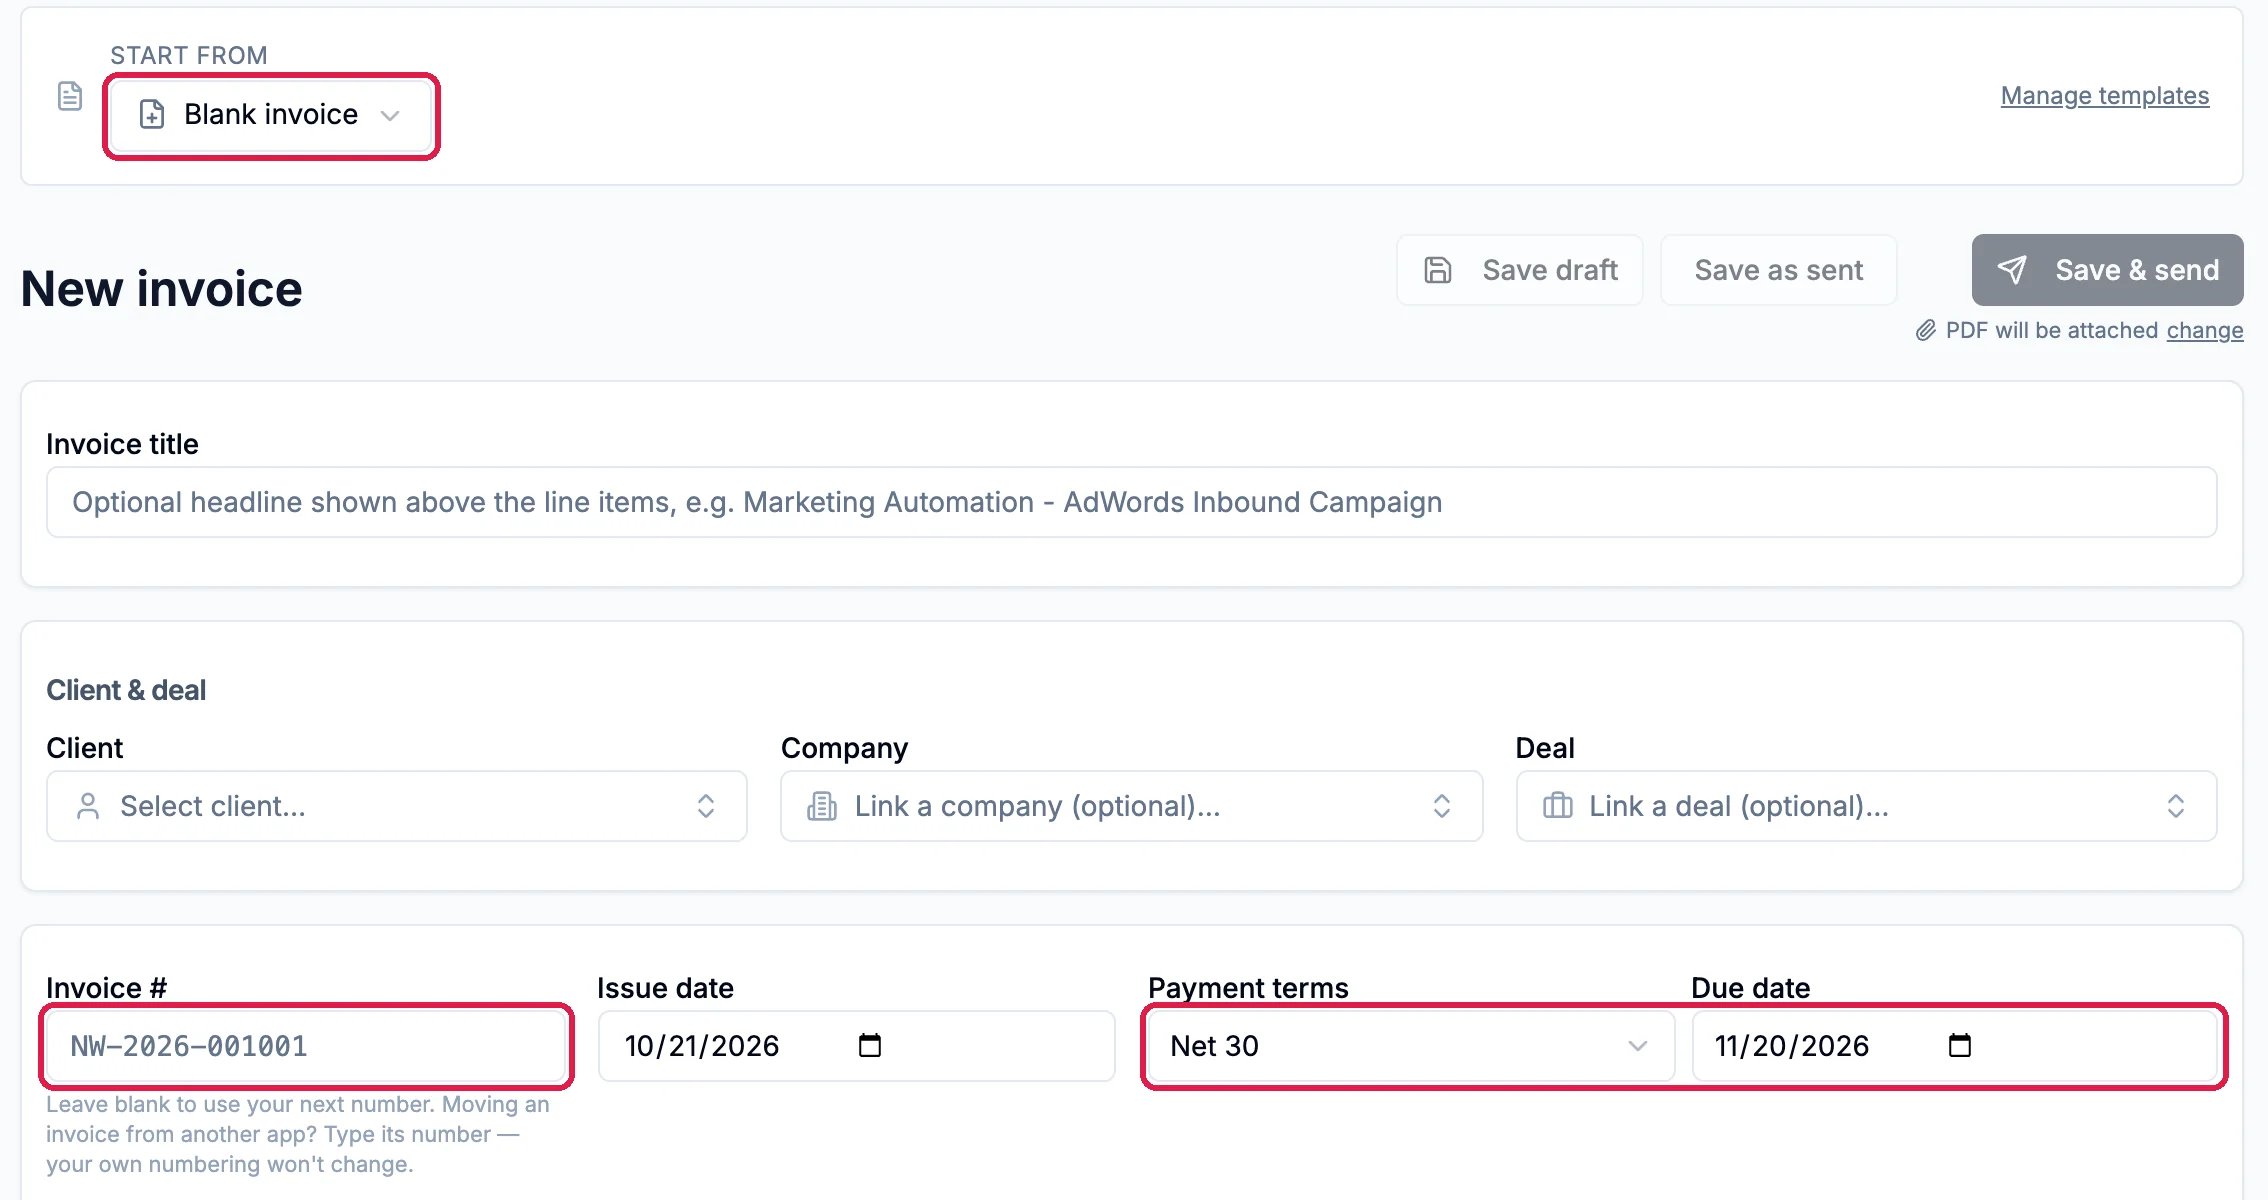Click the floppy disk icon on Save draft
This screenshot has width=2268, height=1200.
click(1438, 270)
